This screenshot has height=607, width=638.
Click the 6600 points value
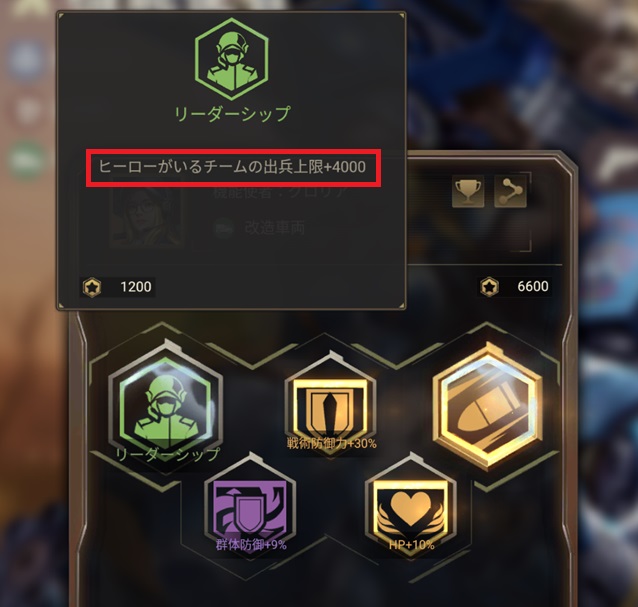533,286
